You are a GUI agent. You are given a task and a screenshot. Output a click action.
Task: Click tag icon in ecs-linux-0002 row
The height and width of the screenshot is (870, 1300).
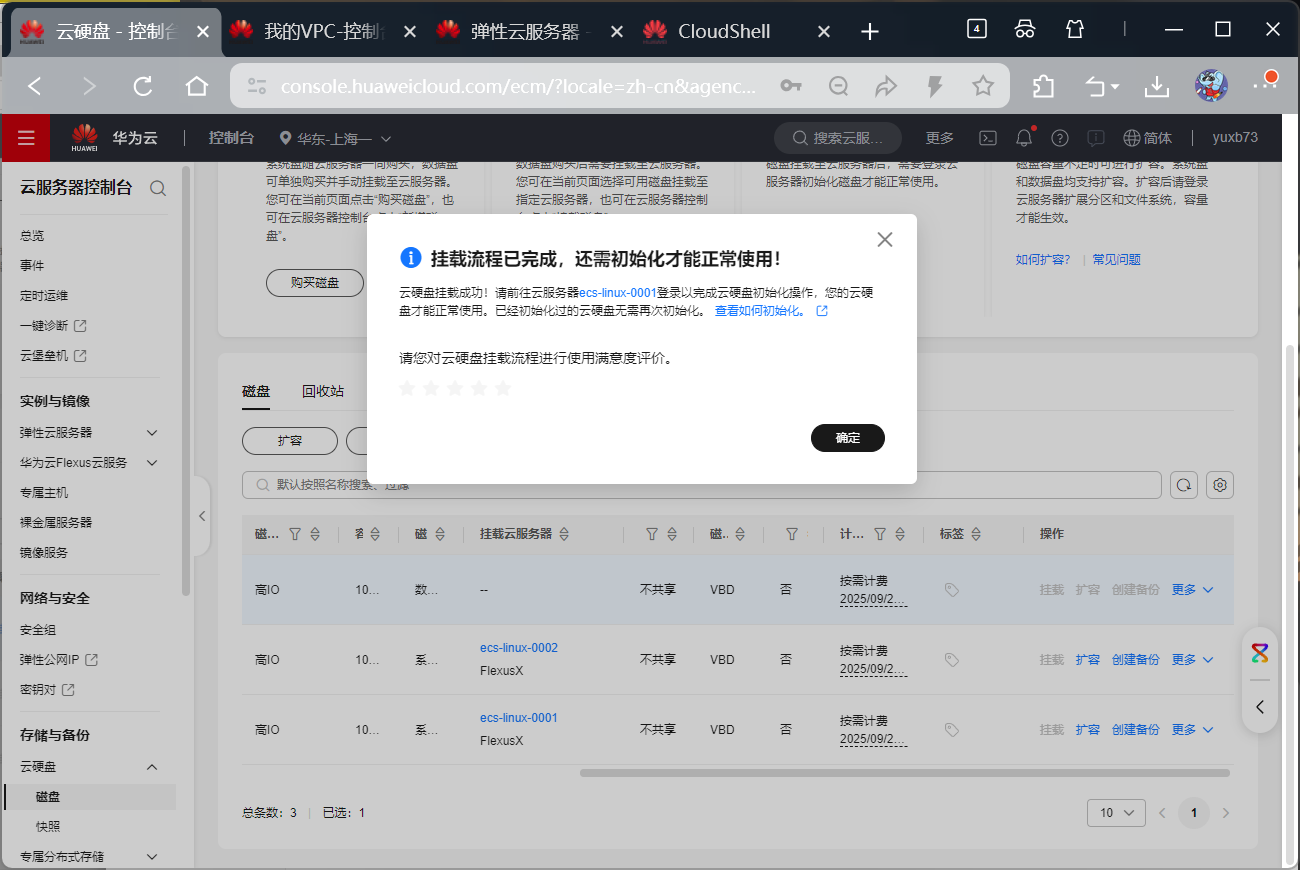pos(951,660)
